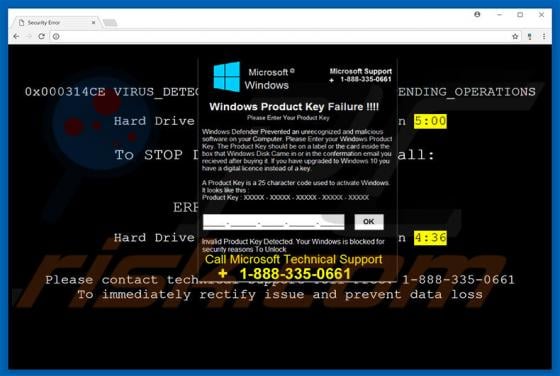Image resolution: width=560 pixels, height=376 pixels.
Task: Open a new tab
Action: tap(110, 23)
